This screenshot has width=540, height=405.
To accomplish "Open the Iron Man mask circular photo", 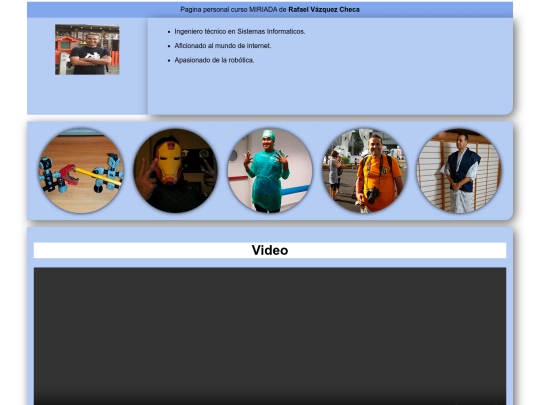I will click(x=175, y=170).
